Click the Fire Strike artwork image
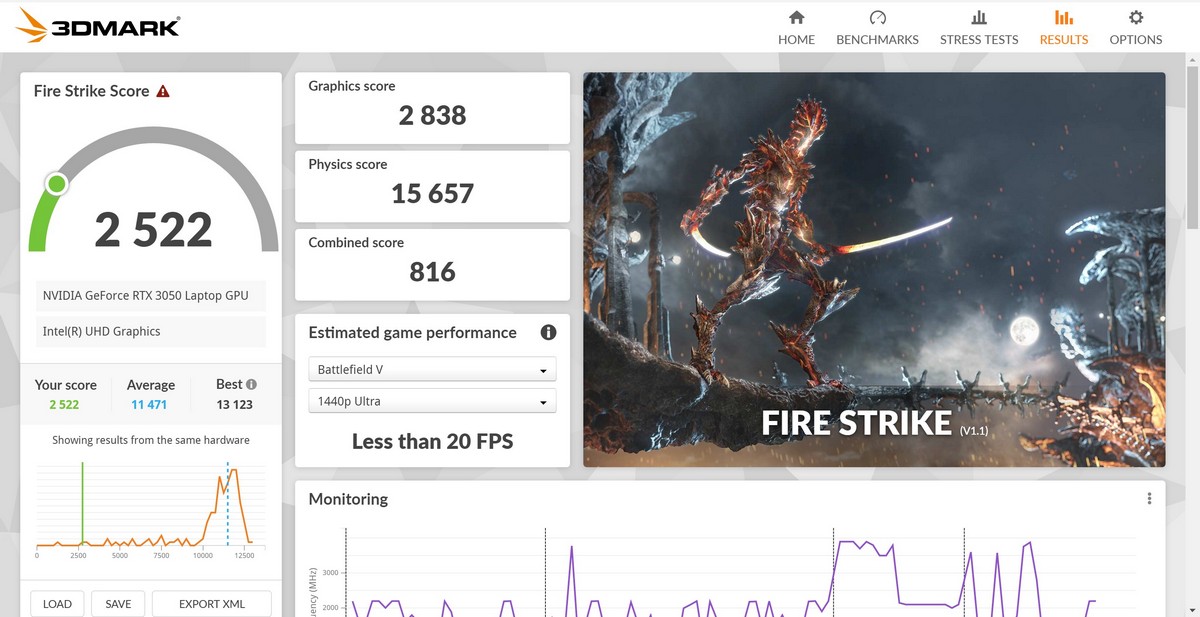 pyautogui.click(x=874, y=269)
